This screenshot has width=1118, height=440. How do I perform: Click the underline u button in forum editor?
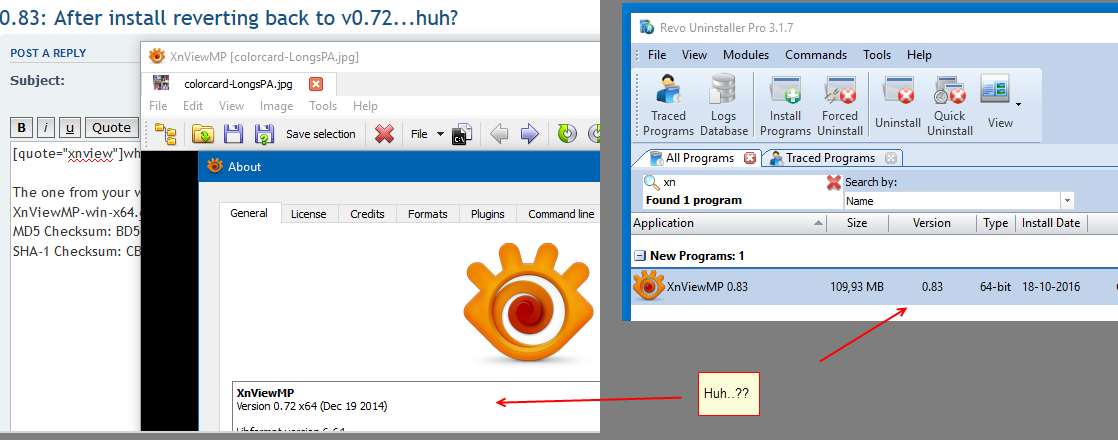coord(70,128)
